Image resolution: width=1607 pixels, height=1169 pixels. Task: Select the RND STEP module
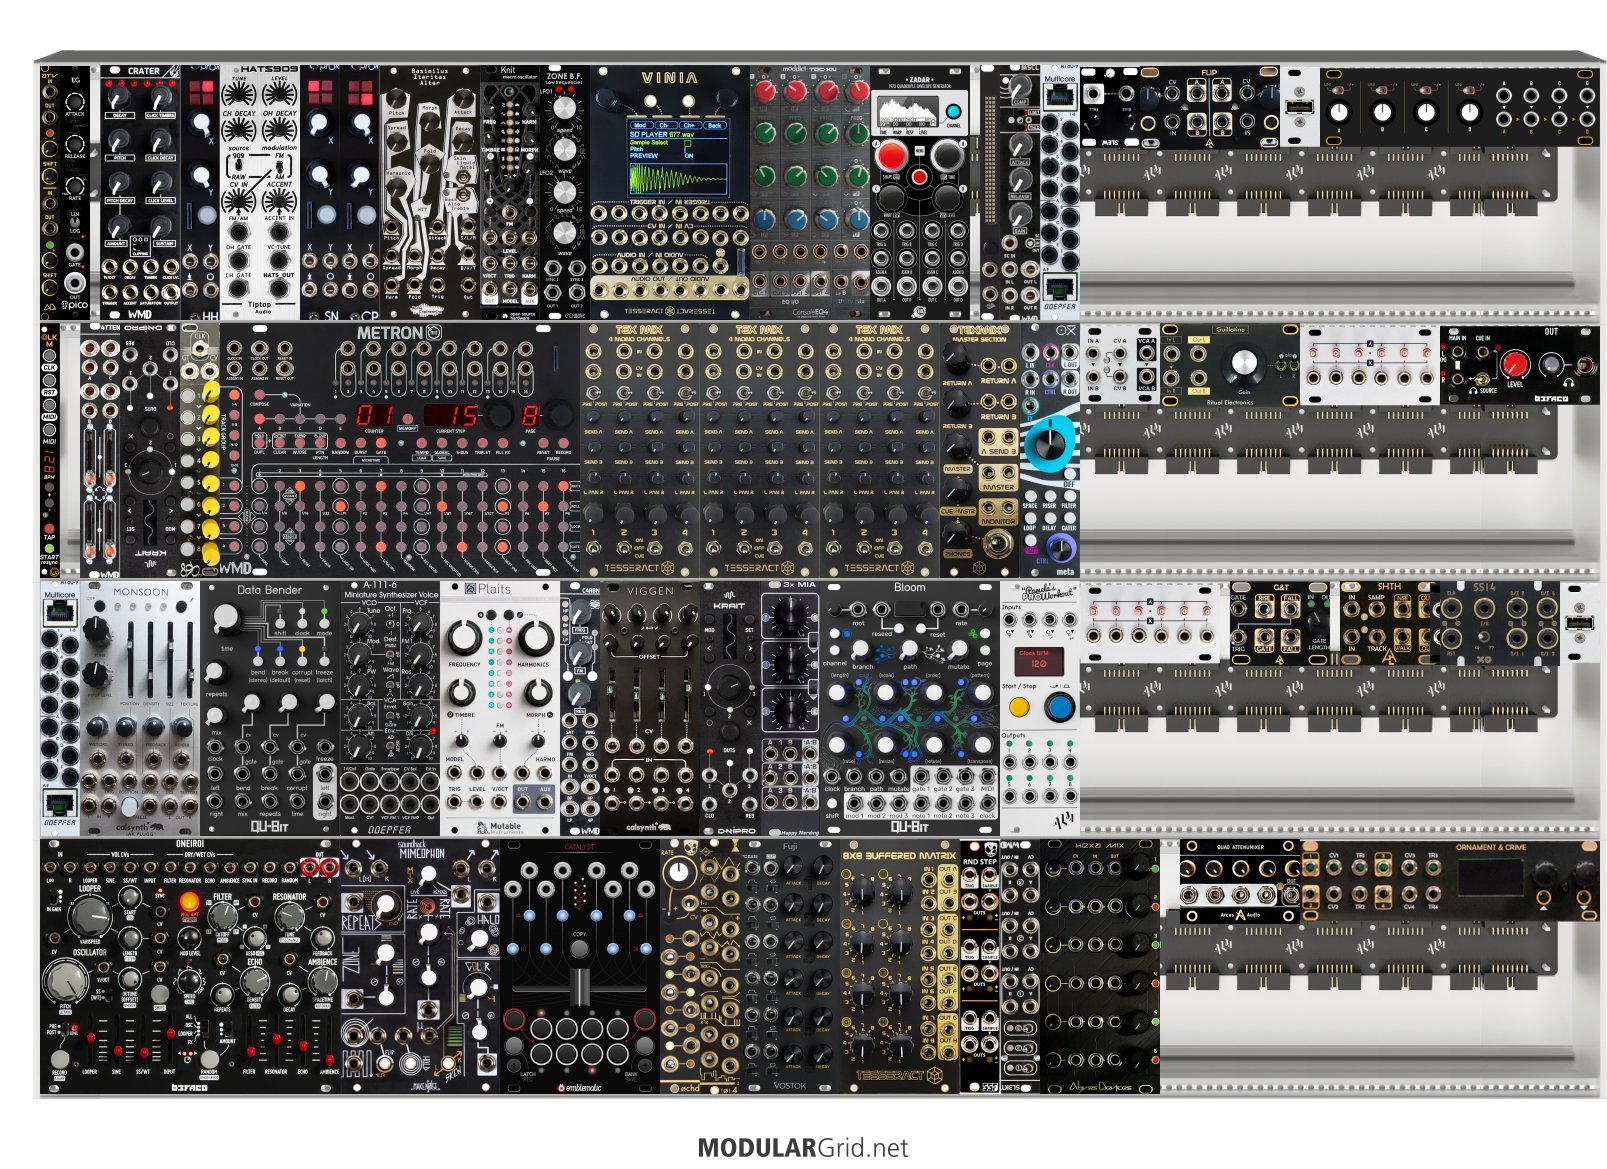(980, 966)
